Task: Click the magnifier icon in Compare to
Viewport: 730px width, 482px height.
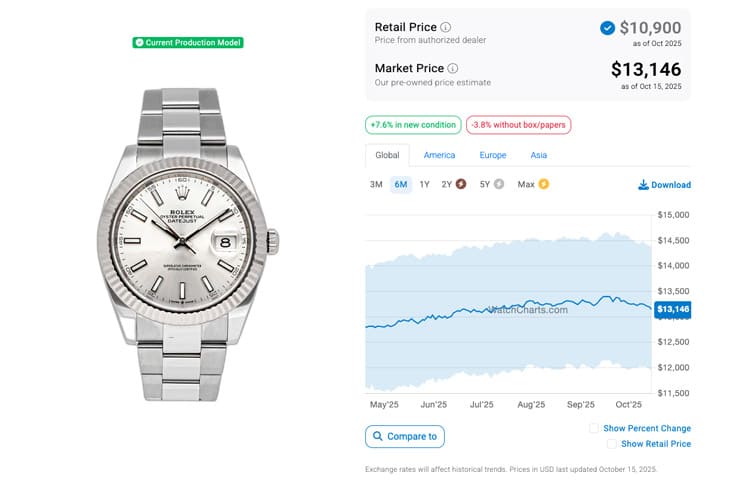Action: pyautogui.click(x=377, y=436)
